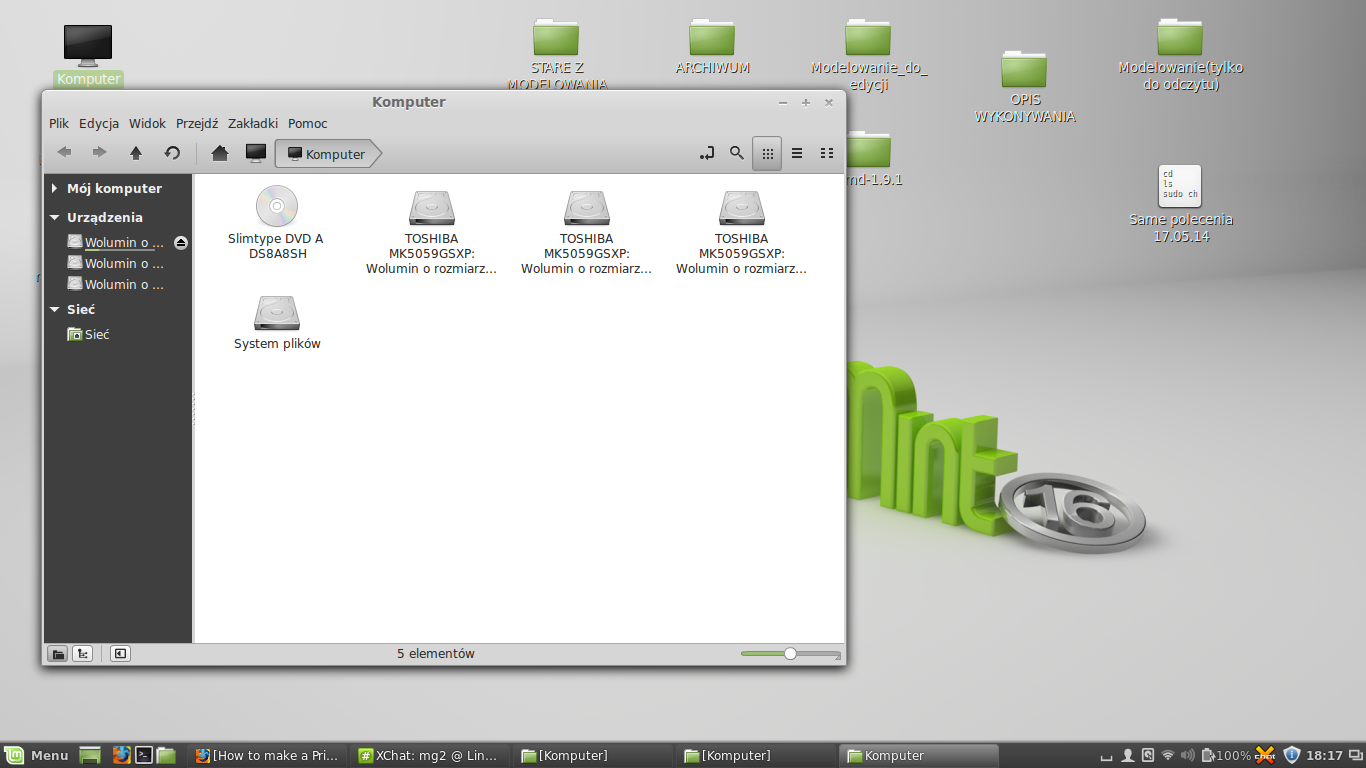
Task: Select the OPIS WYKONYWANIA desktop folder
Action: click(x=1025, y=86)
